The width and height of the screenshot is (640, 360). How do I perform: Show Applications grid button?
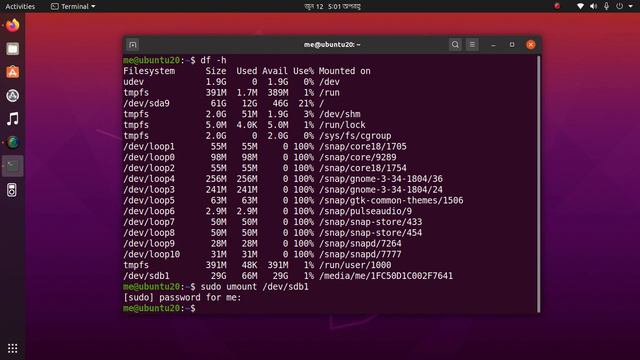pos(13,348)
